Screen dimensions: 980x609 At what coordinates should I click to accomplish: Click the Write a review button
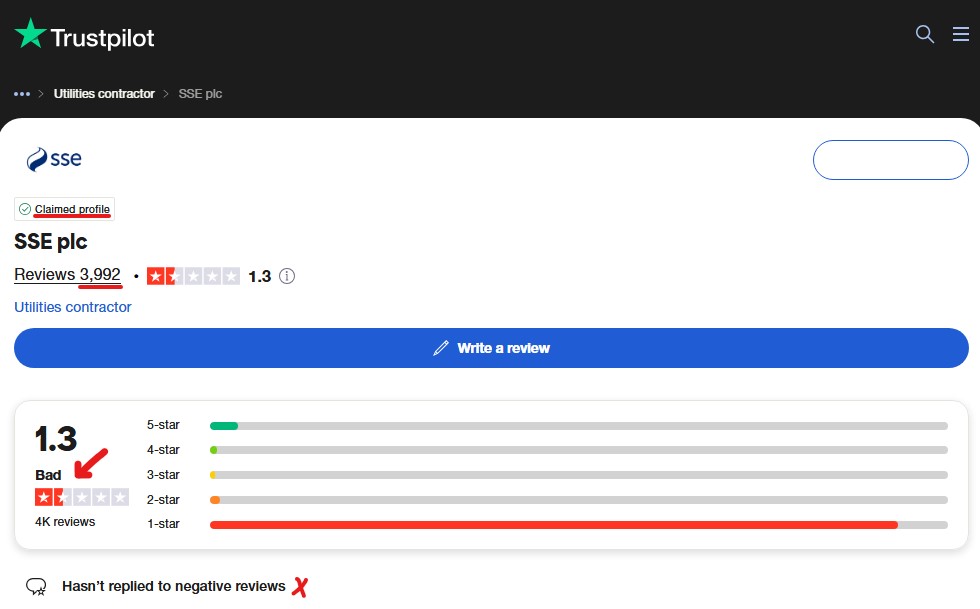tap(491, 348)
